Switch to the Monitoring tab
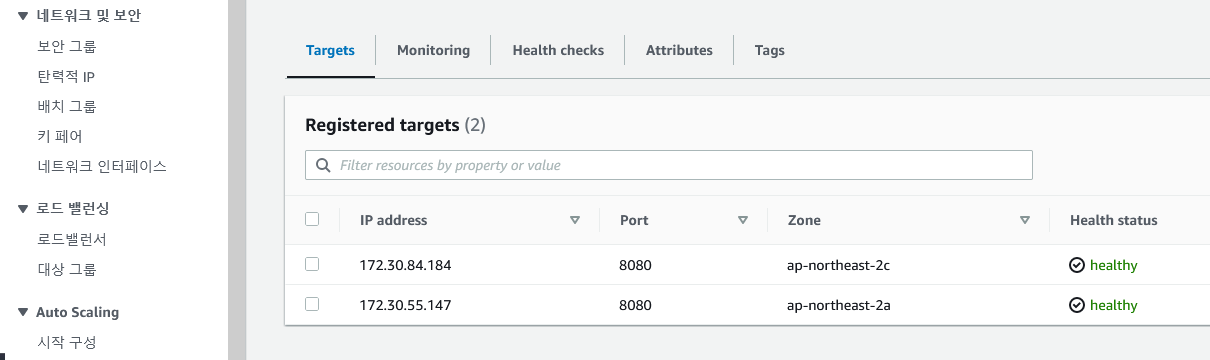 tap(433, 50)
